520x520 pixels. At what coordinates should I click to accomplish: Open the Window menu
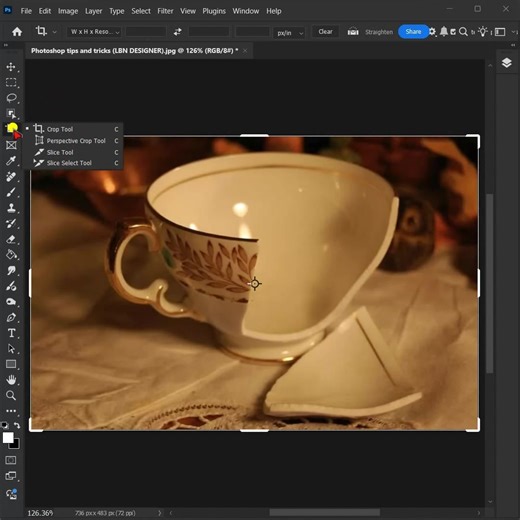click(x=246, y=11)
